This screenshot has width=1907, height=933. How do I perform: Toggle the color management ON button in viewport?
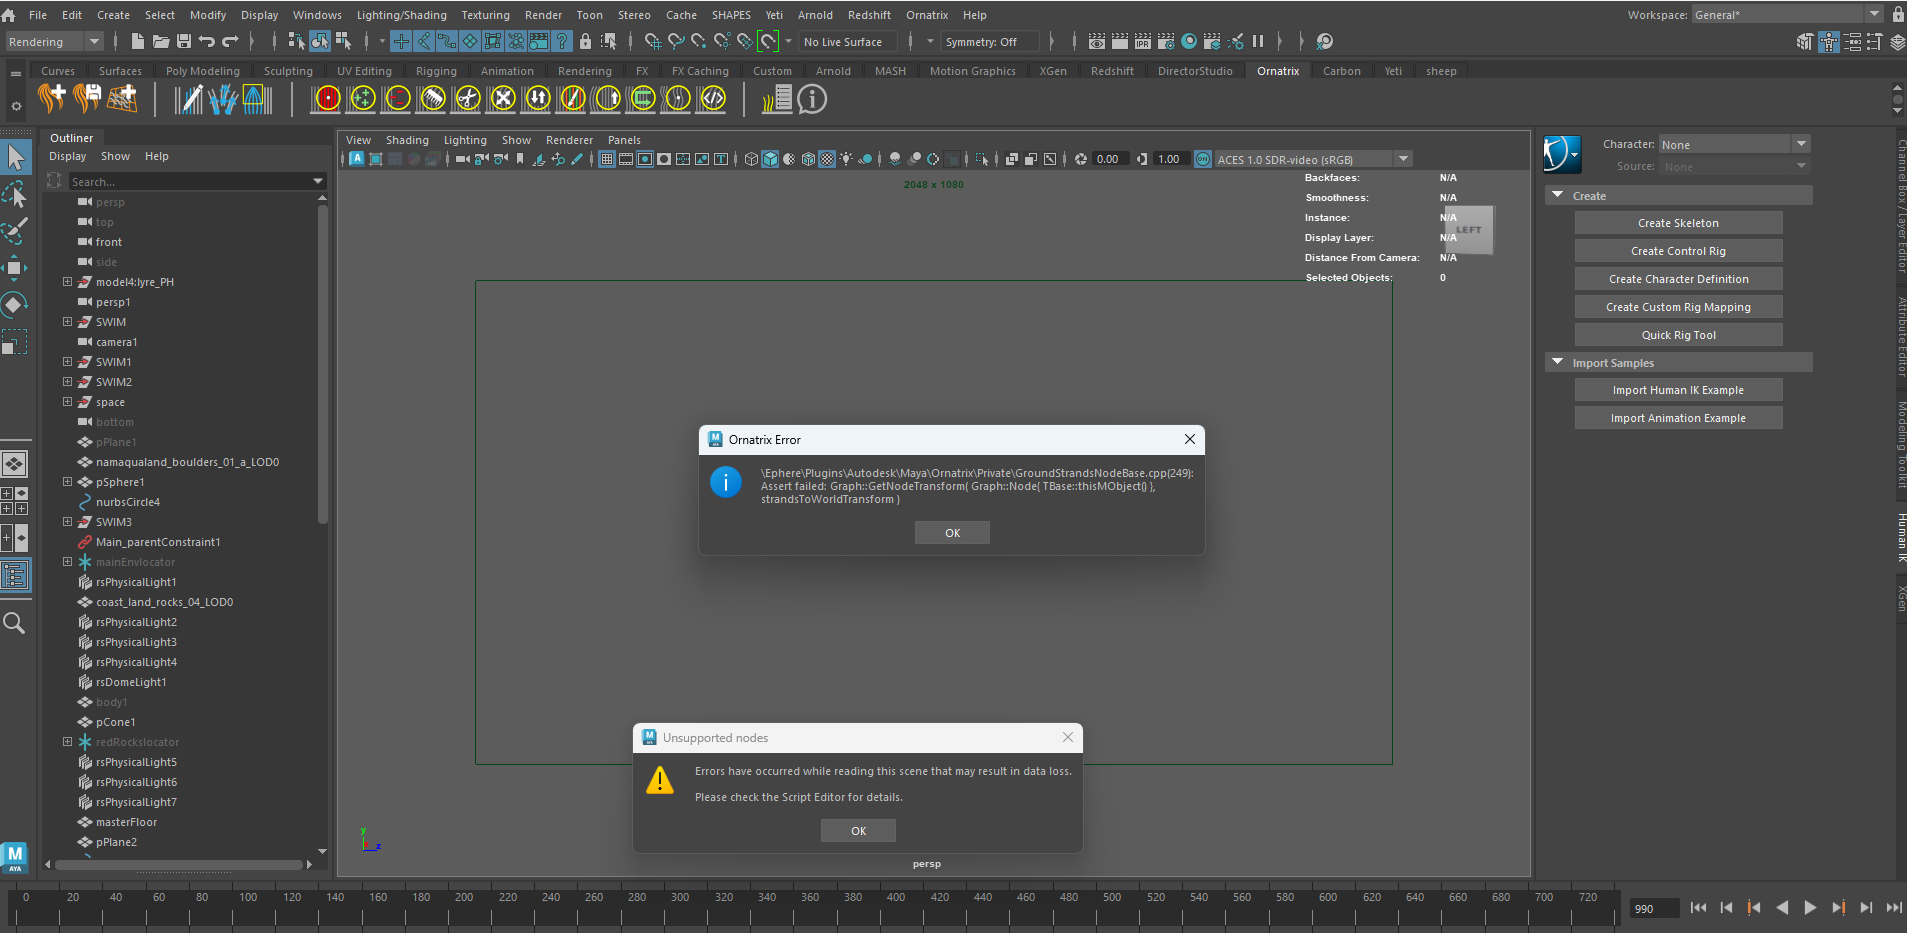[x=1203, y=159]
